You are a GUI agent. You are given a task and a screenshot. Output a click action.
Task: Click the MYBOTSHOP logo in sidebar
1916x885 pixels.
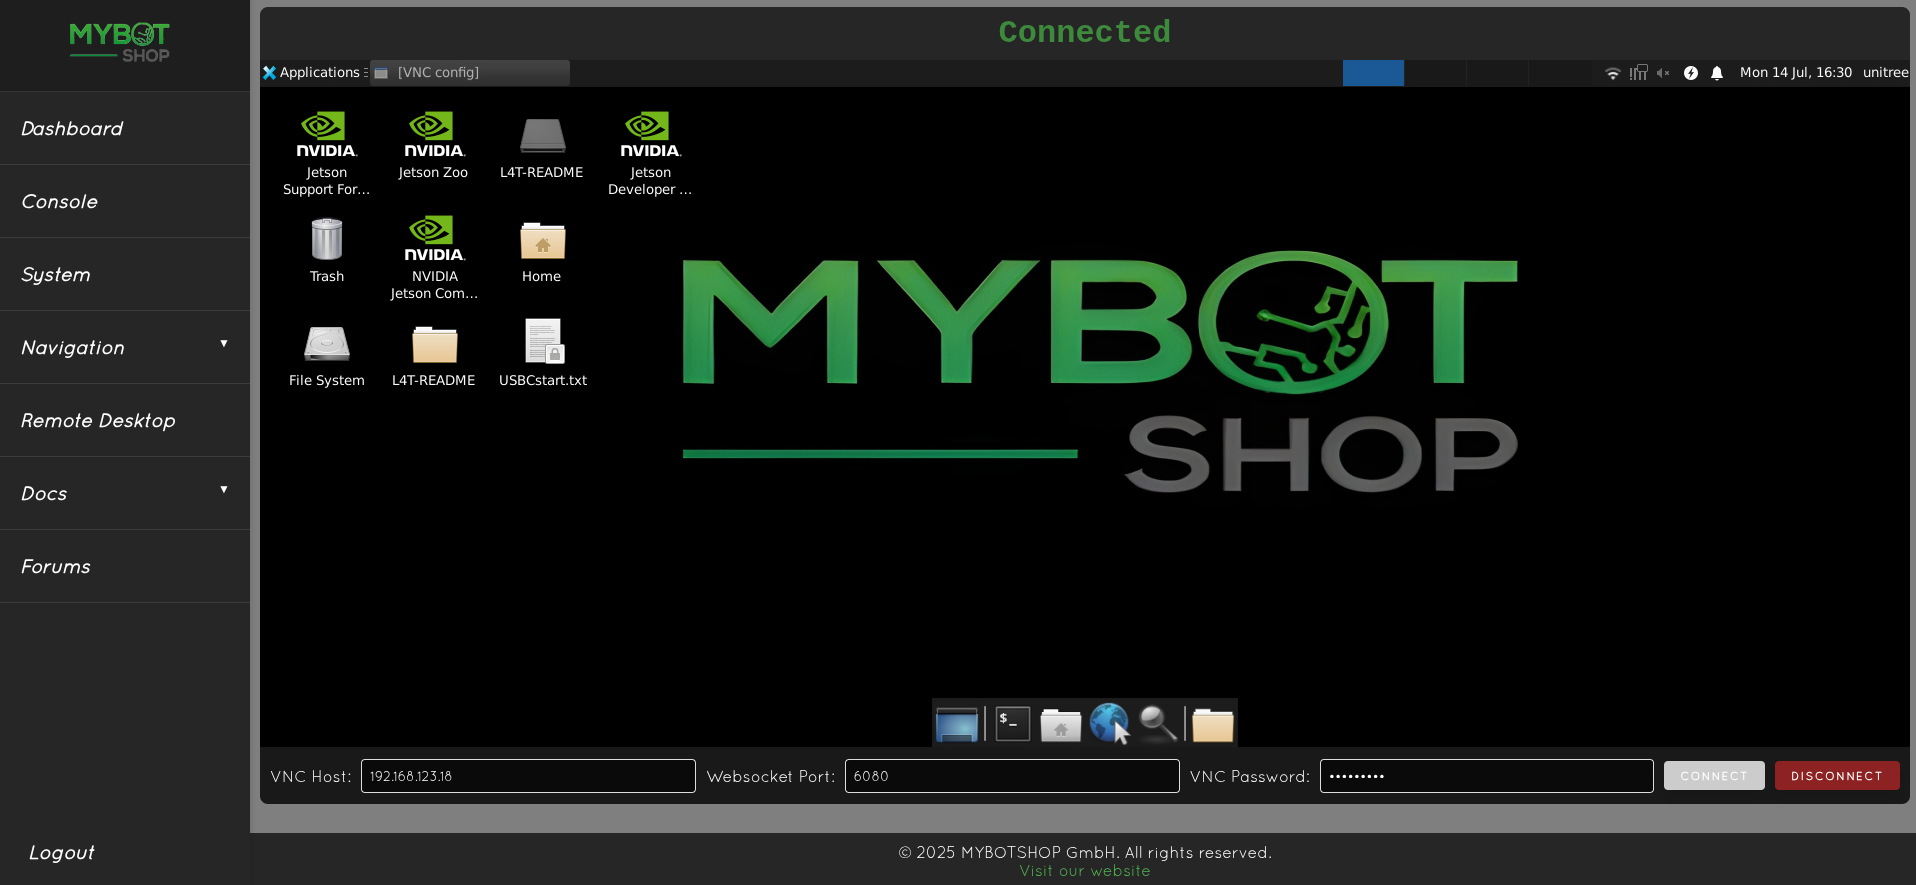click(120, 42)
